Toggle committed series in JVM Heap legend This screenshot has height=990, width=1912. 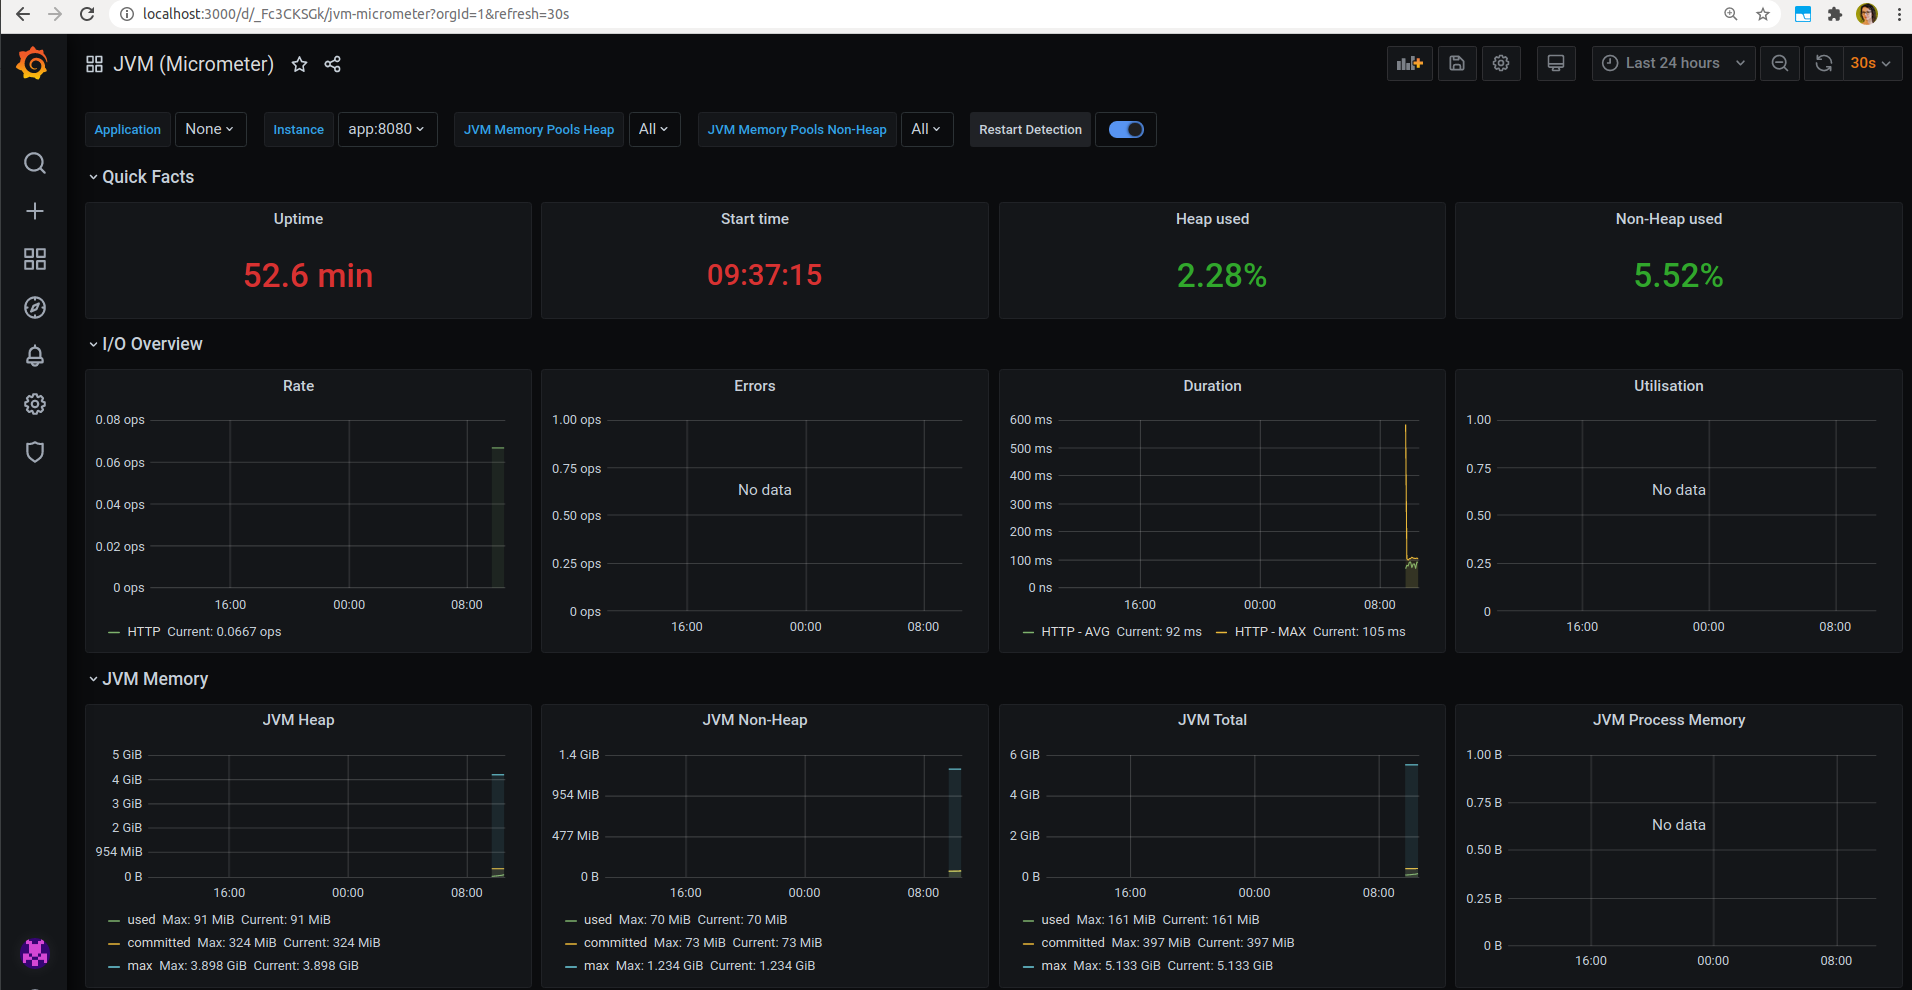click(x=159, y=943)
